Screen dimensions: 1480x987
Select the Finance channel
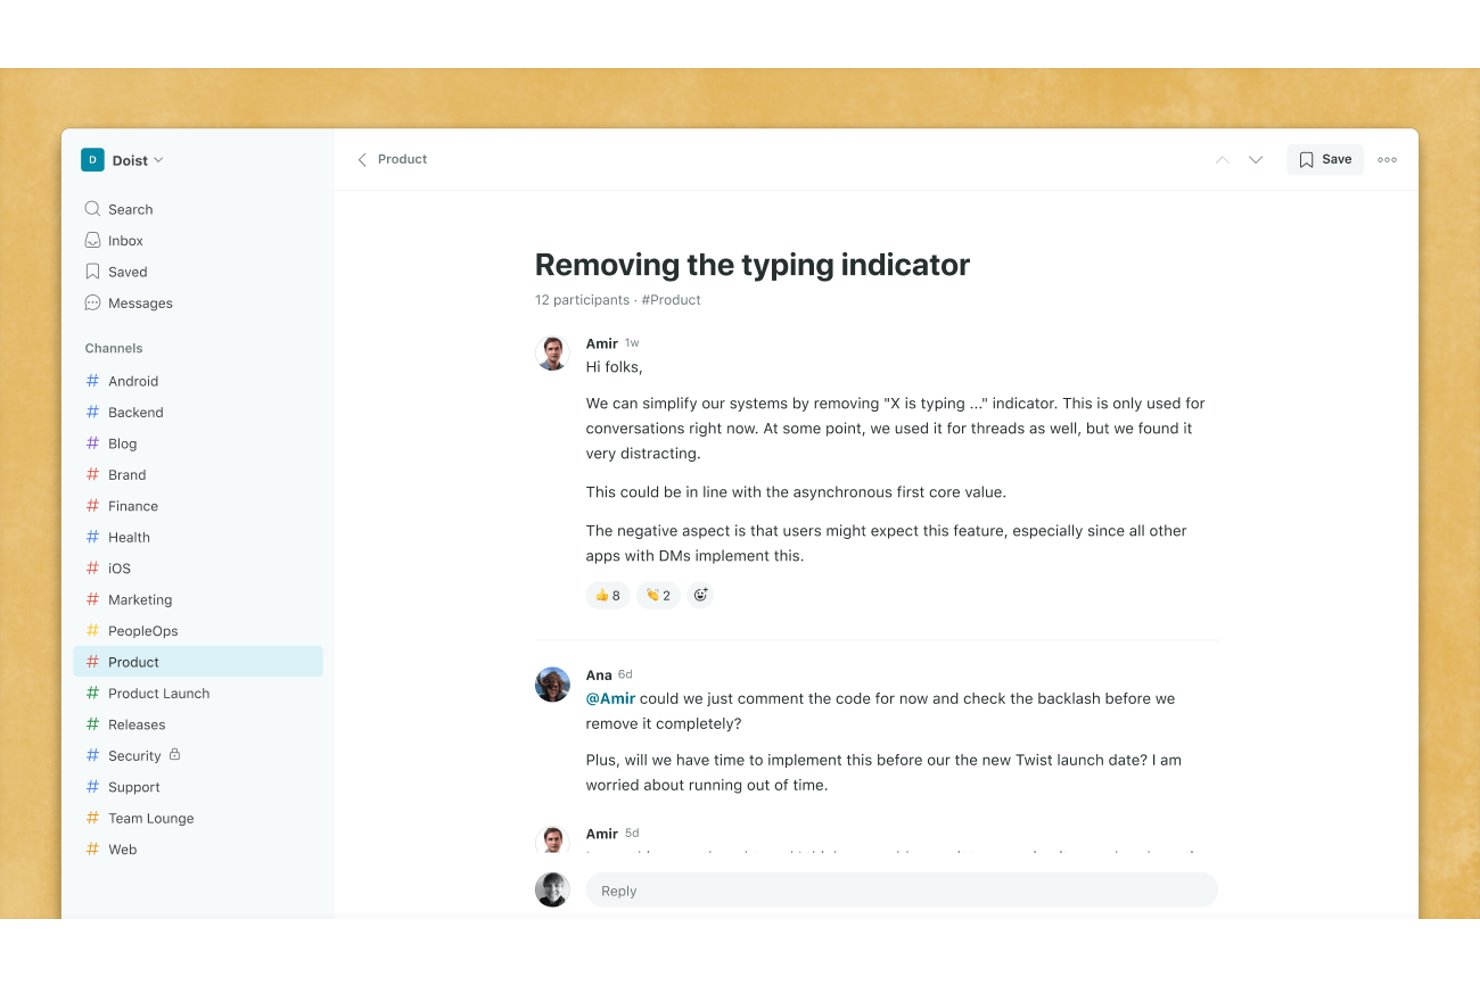[x=198, y=506]
